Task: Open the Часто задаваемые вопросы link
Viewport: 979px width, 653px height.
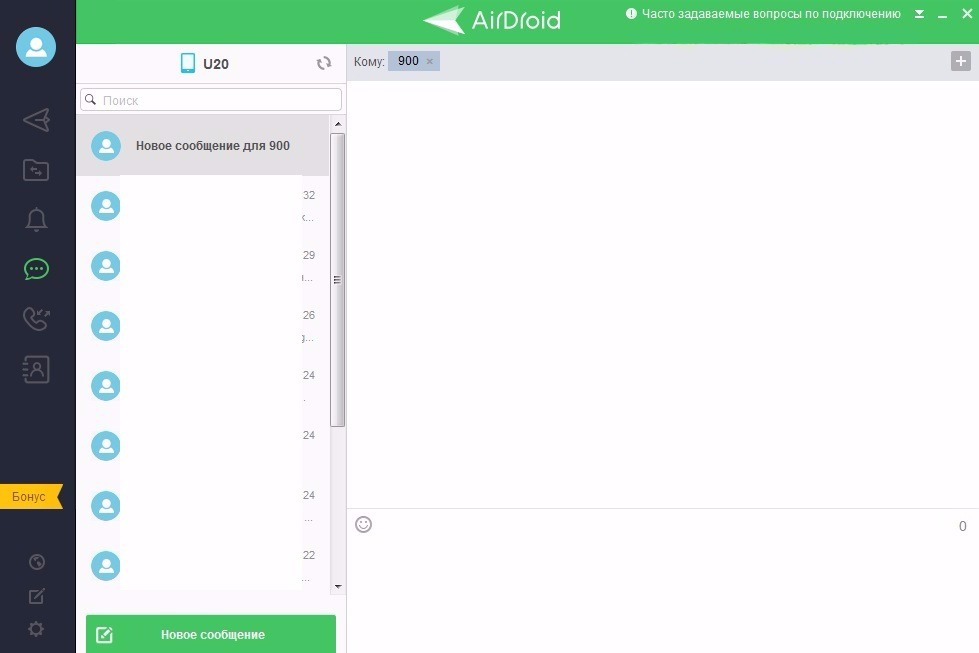Action: click(x=770, y=14)
